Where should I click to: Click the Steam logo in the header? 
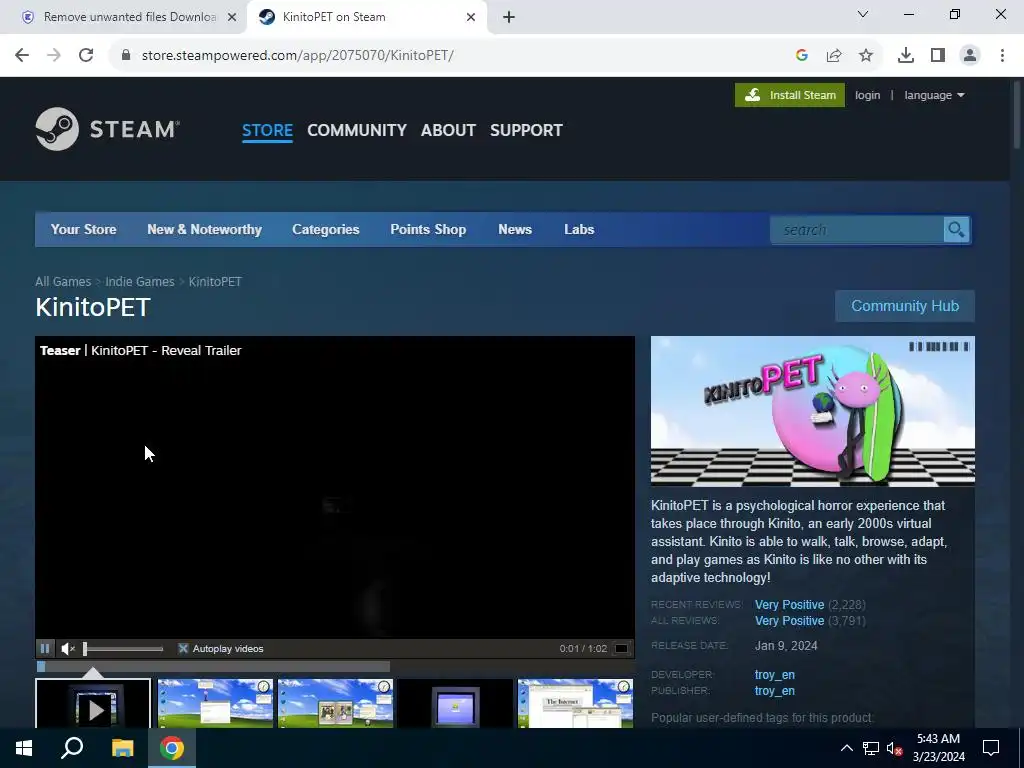pyautogui.click(x=108, y=129)
